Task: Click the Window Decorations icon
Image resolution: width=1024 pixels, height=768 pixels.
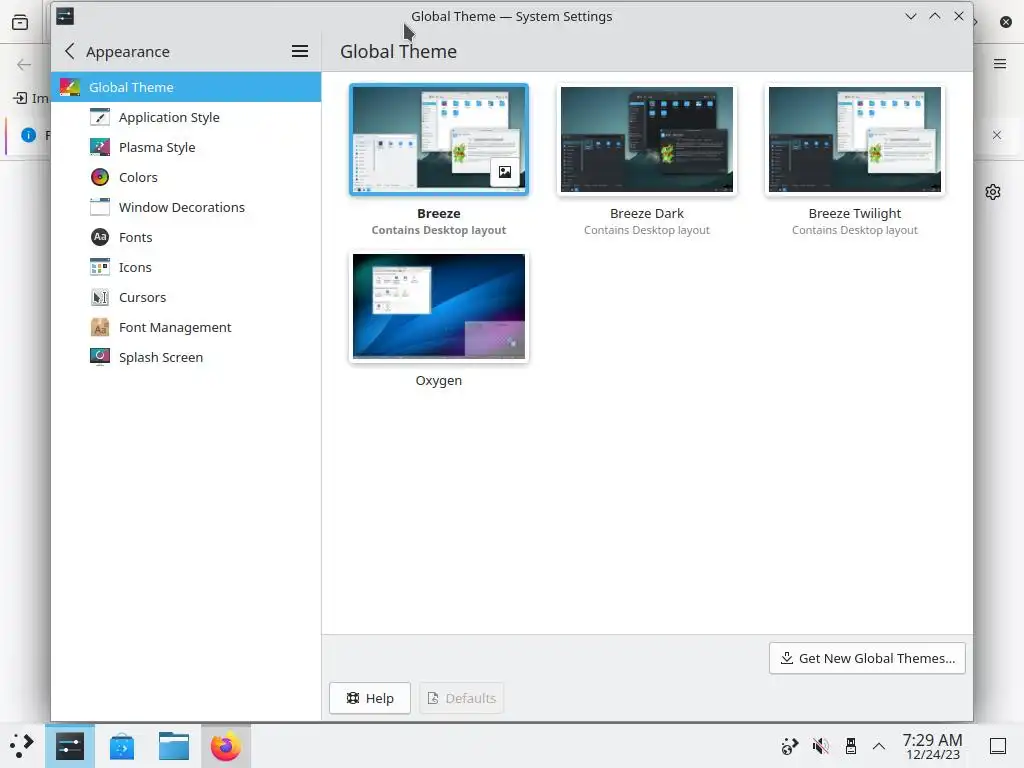Action: pyautogui.click(x=100, y=208)
